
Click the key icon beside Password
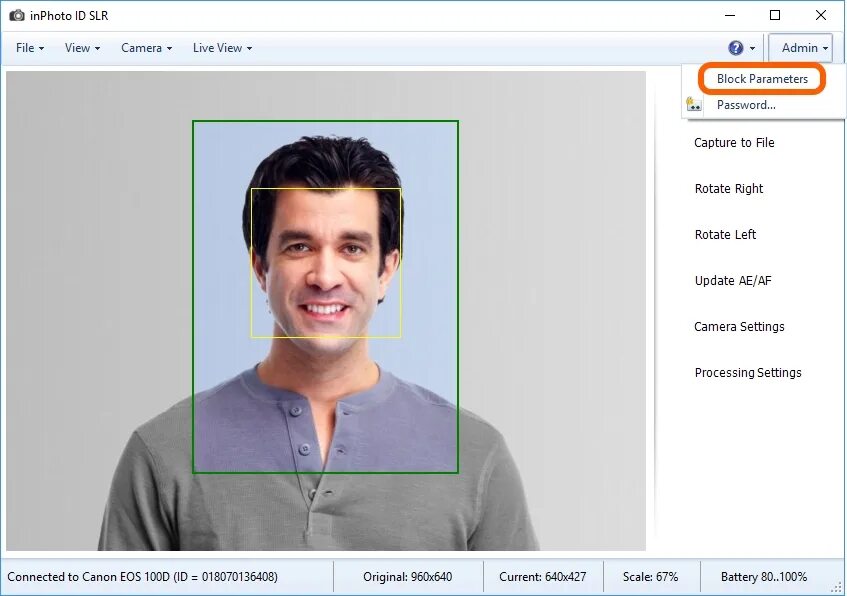[694, 104]
